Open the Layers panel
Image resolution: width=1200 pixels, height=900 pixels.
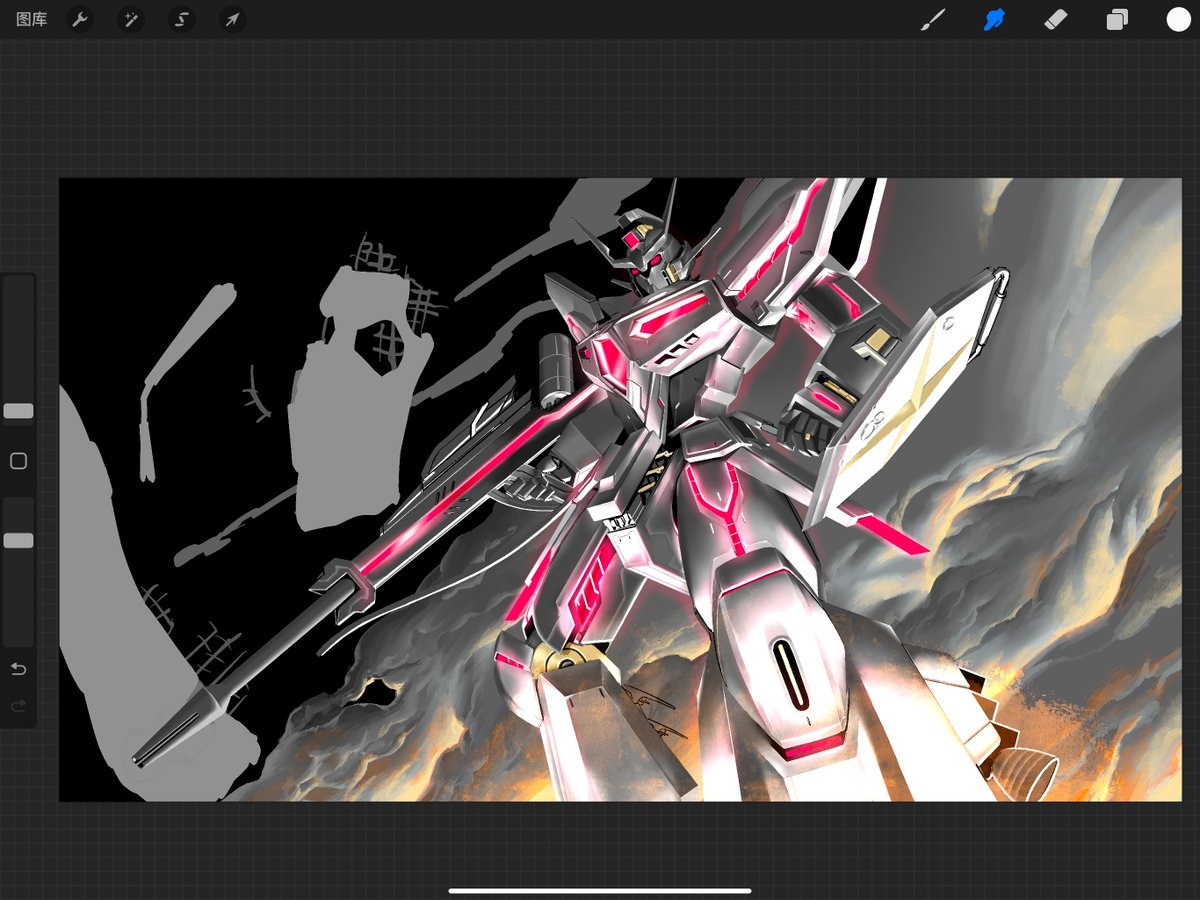pos(1117,20)
